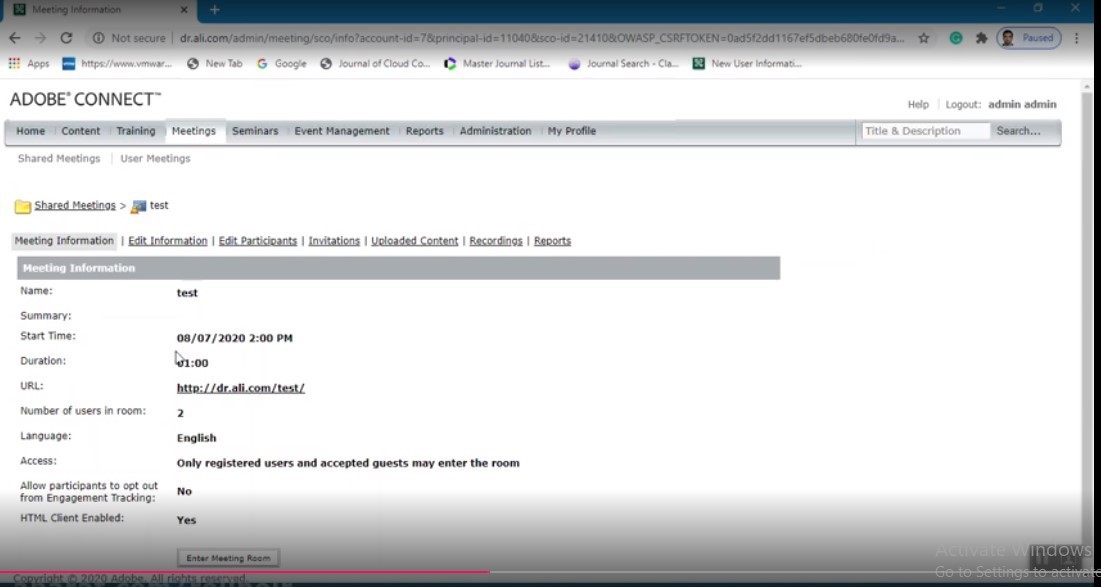Screen dimensions: 1101x587
Task: Open the Uploaded Content tab
Action: [x=415, y=241]
